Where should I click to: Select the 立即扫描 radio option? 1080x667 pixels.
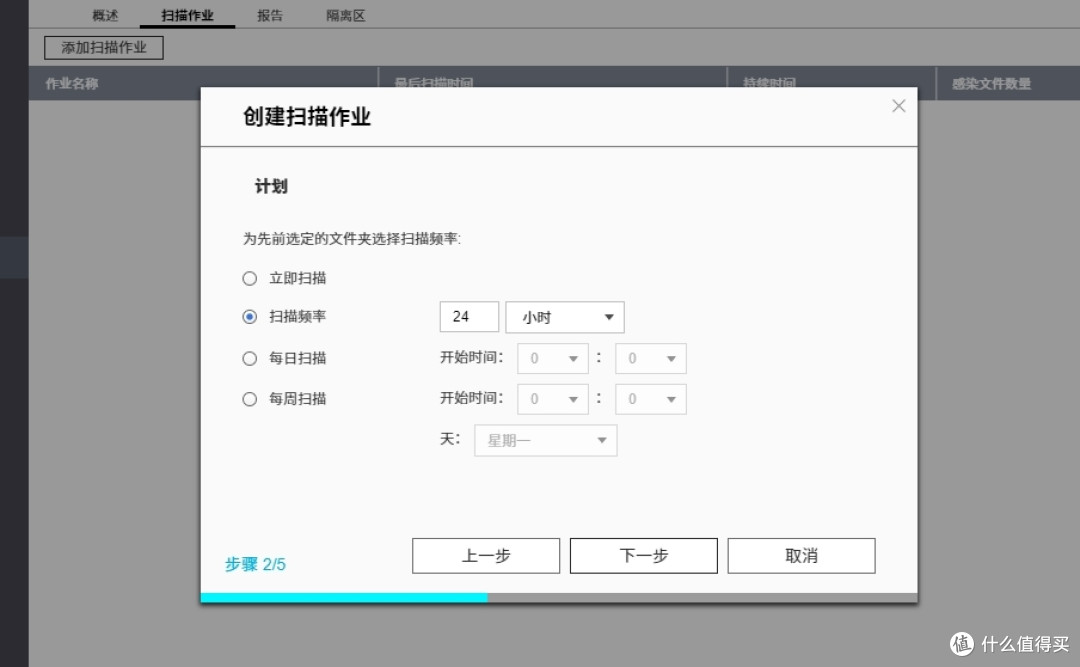click(249, 278)
